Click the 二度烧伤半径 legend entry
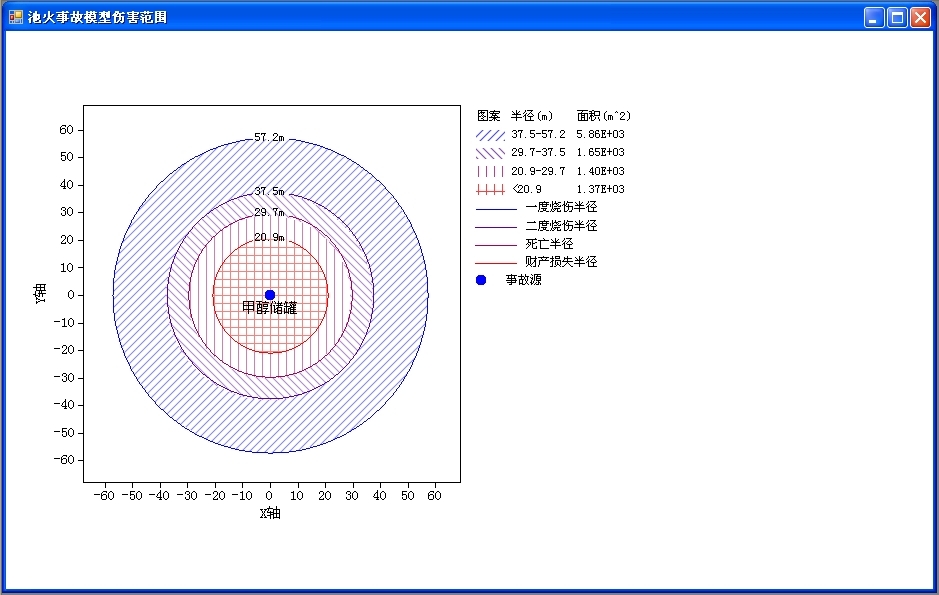The image size is (939, 595). coord(561,226)
